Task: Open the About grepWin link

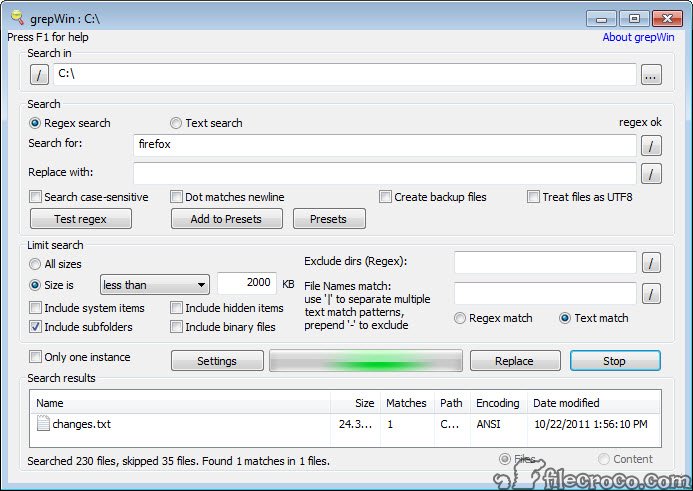Action: pos(638,37)
